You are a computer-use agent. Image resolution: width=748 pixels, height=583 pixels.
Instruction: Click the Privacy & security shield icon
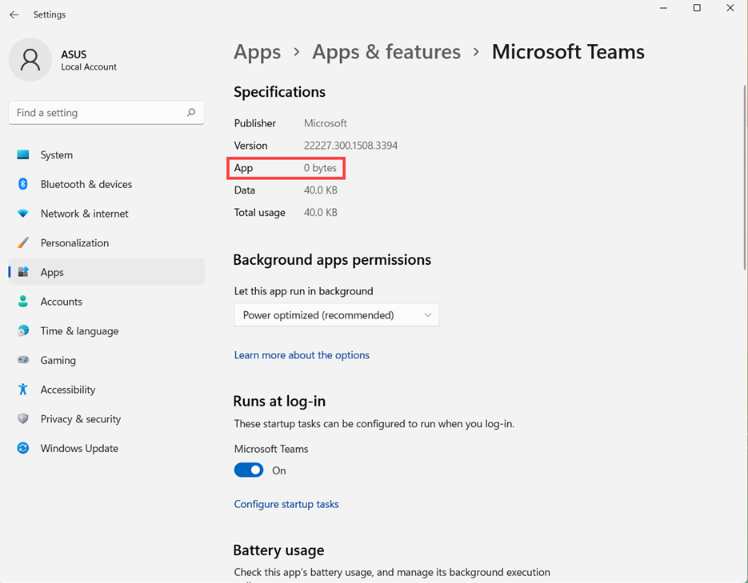click(23, 419)
